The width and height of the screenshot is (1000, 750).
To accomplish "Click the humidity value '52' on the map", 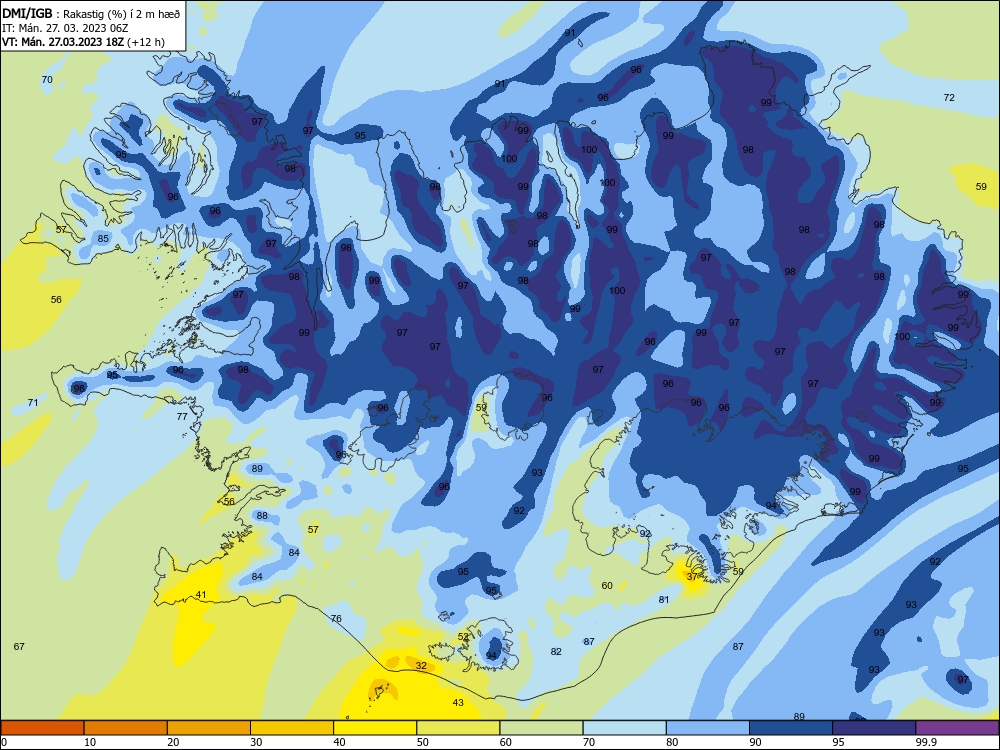I will 463,636.
